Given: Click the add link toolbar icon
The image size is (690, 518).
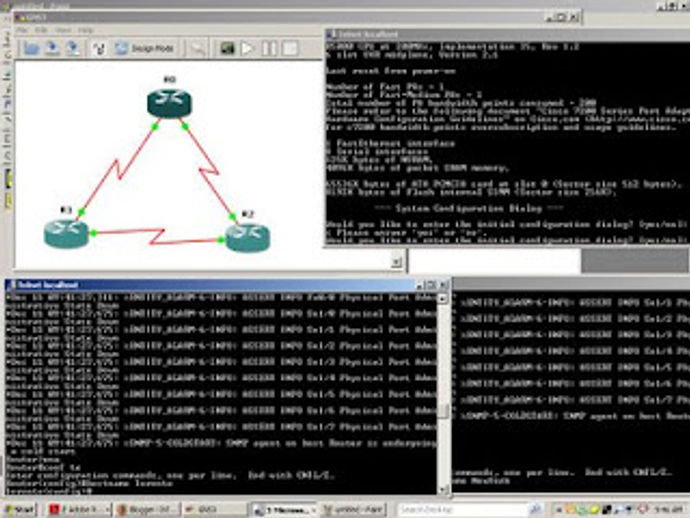Looking at the screenshot, I should pyautogui.click(x=99, y=48).
